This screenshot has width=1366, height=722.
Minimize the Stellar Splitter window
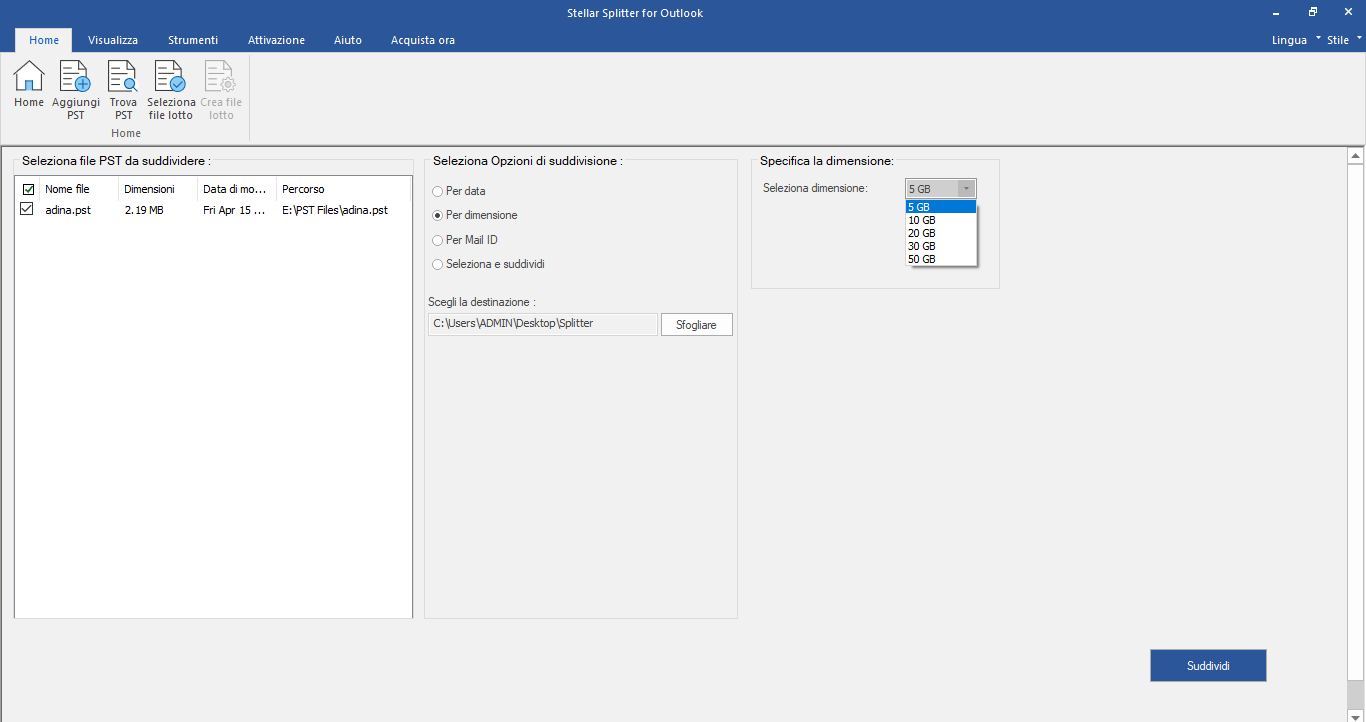(x=1276, y=13)
